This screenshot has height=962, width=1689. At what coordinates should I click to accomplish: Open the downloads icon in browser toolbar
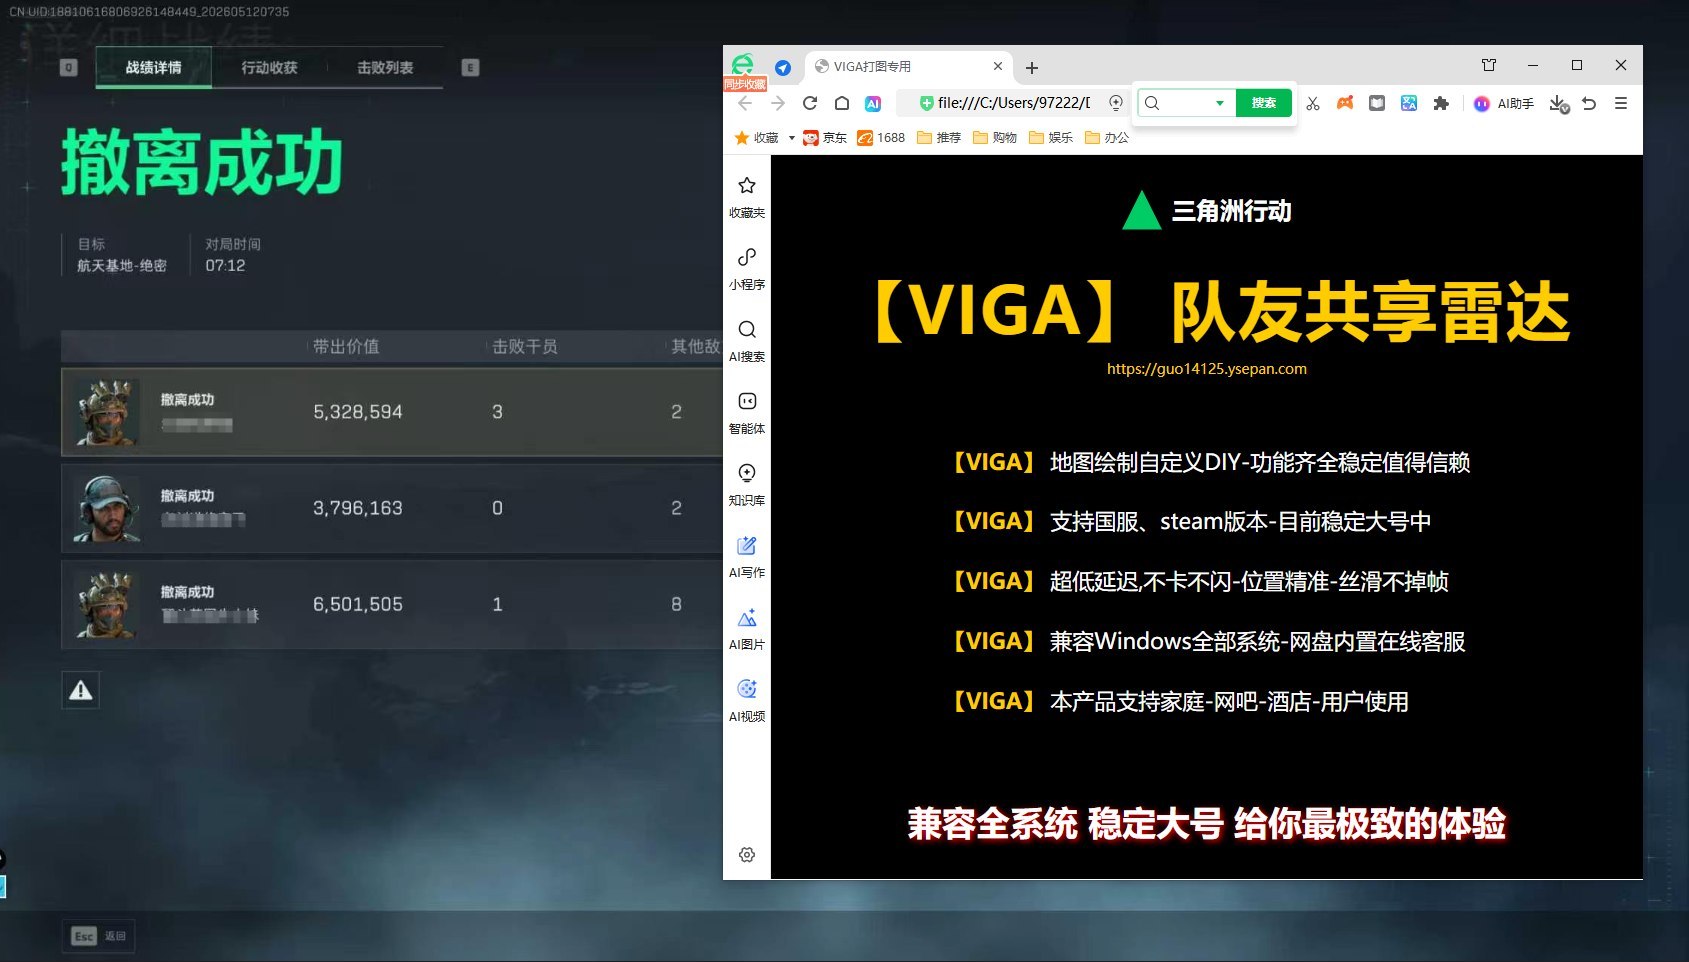(1558, 103)
